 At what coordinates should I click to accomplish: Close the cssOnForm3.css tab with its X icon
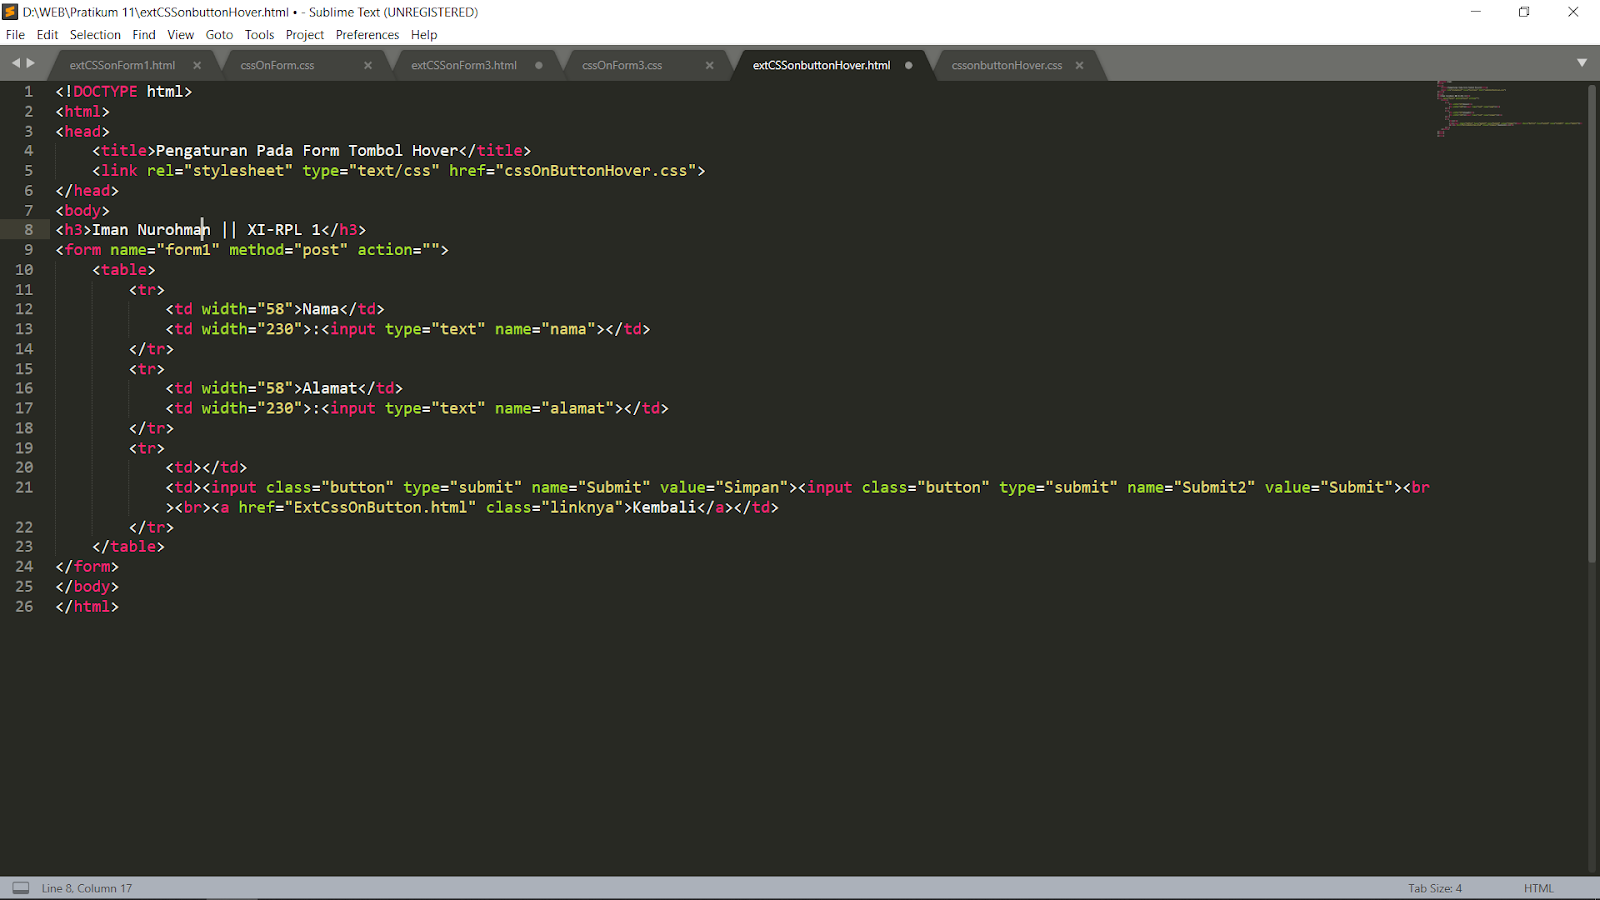710,64
